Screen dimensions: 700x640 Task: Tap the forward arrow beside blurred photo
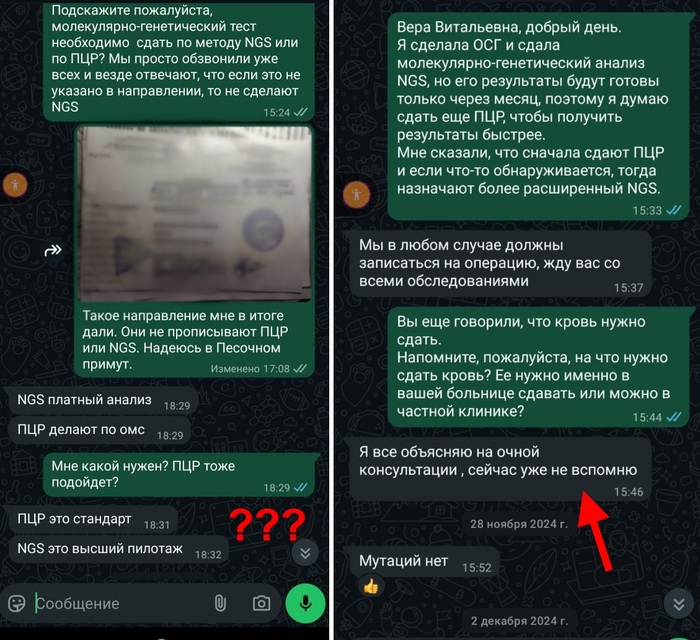[53, 250]
